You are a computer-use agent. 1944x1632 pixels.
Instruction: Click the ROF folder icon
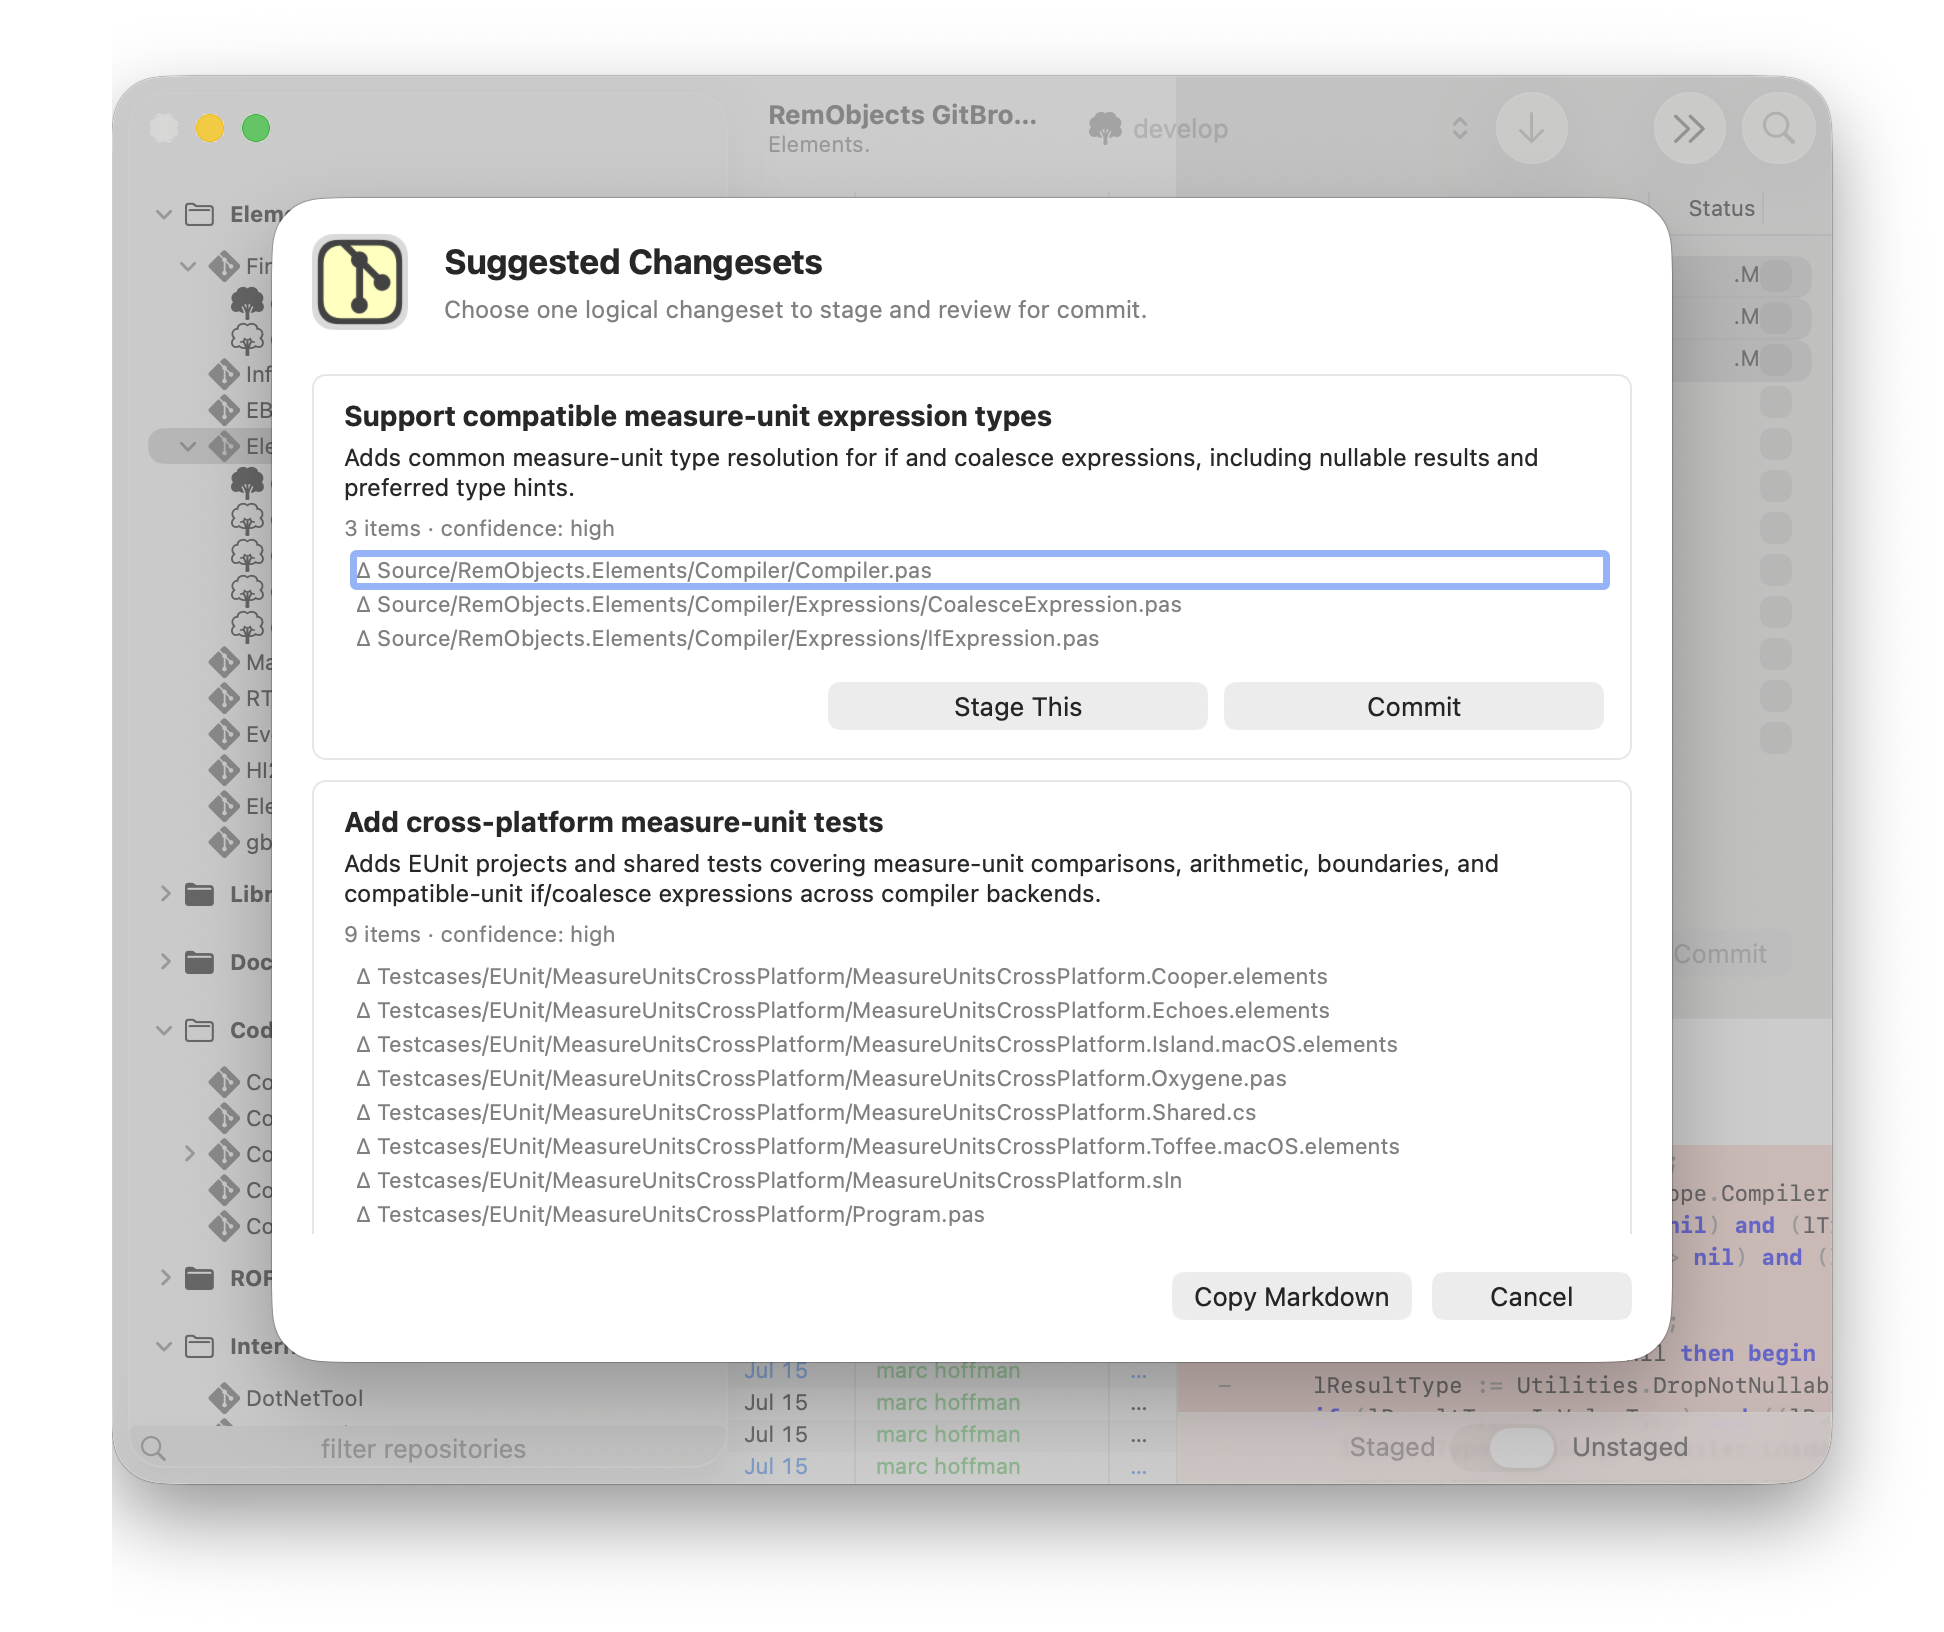point(200,1278)
